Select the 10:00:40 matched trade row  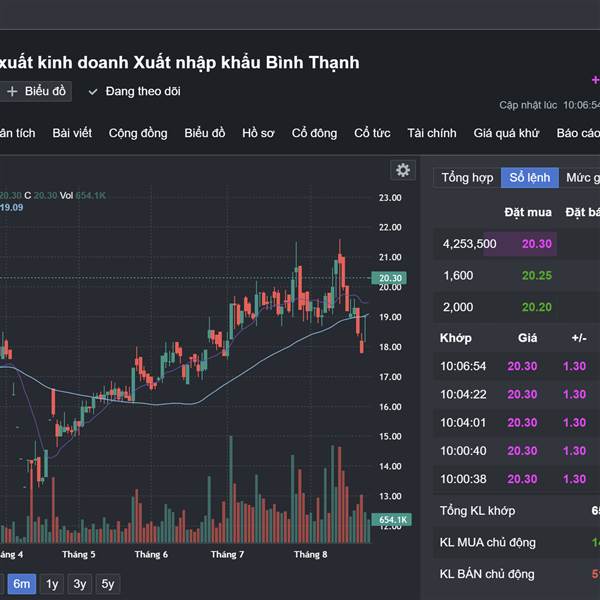[x=516, y=451]
